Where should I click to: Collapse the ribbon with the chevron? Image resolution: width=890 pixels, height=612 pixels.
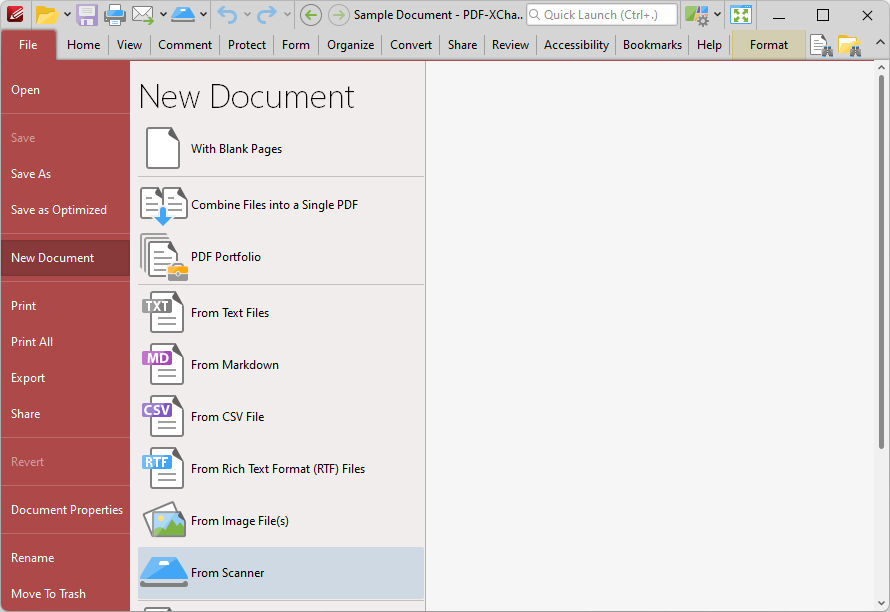point(880,43)
